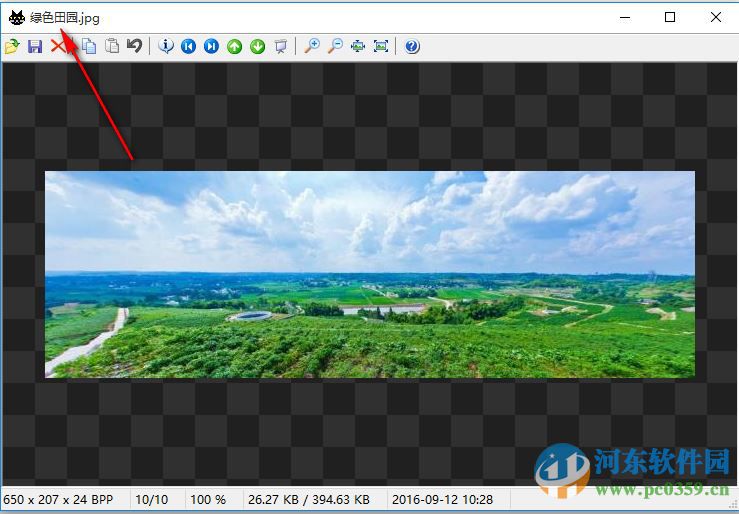Show image information with the info icon
739x514 pixels.
point(166,46)
